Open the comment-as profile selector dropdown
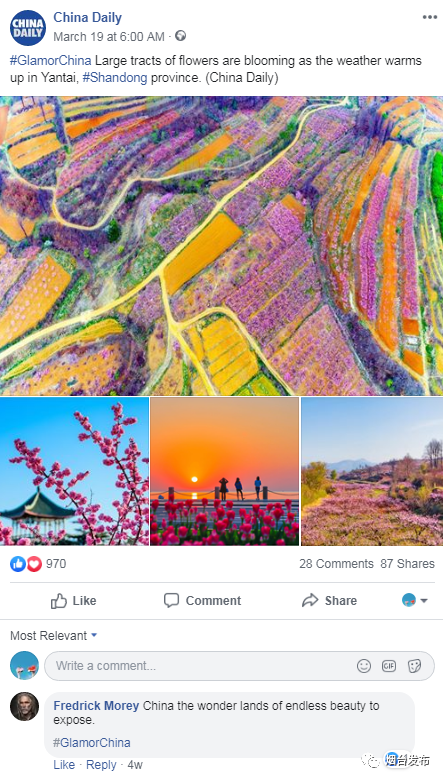443x780 pixels. pyautogui.click(x=415, y=600)
